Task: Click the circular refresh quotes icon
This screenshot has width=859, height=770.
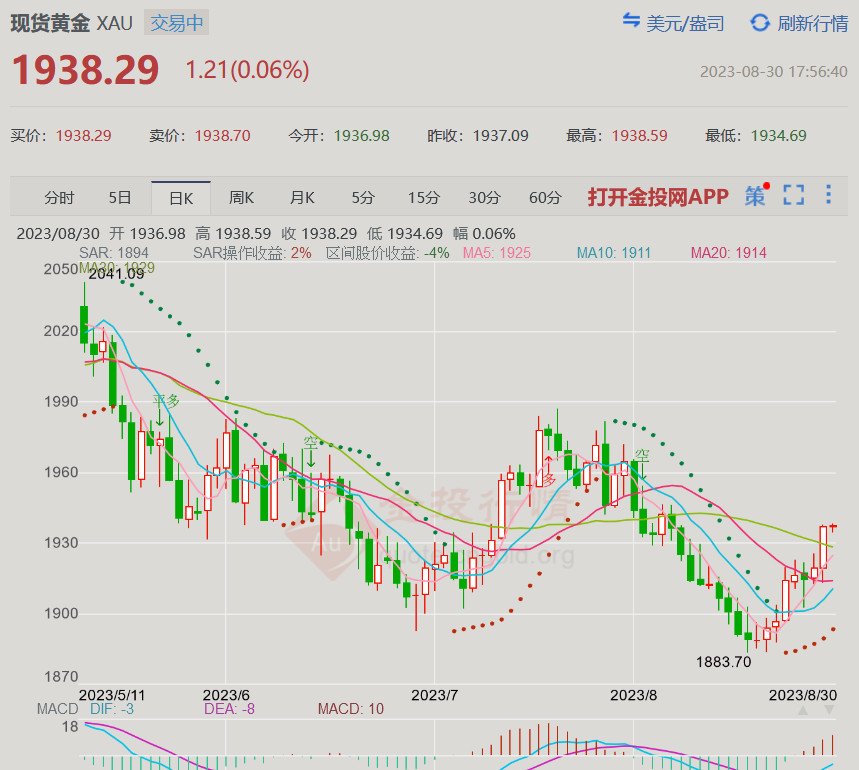Action: click(x=760, y=22)
